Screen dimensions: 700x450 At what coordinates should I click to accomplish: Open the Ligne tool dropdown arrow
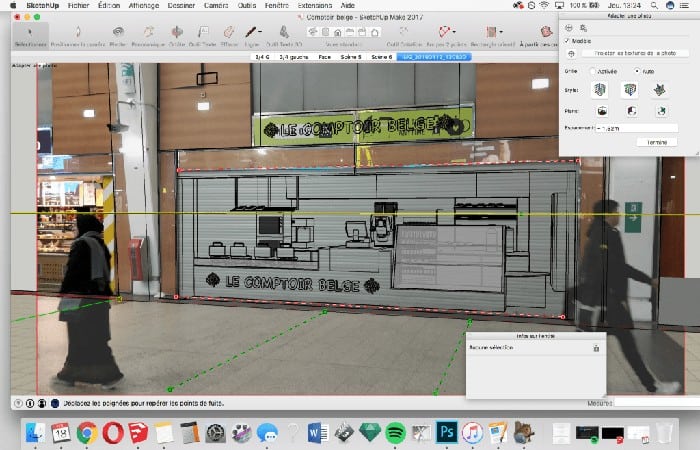(260, 32)
